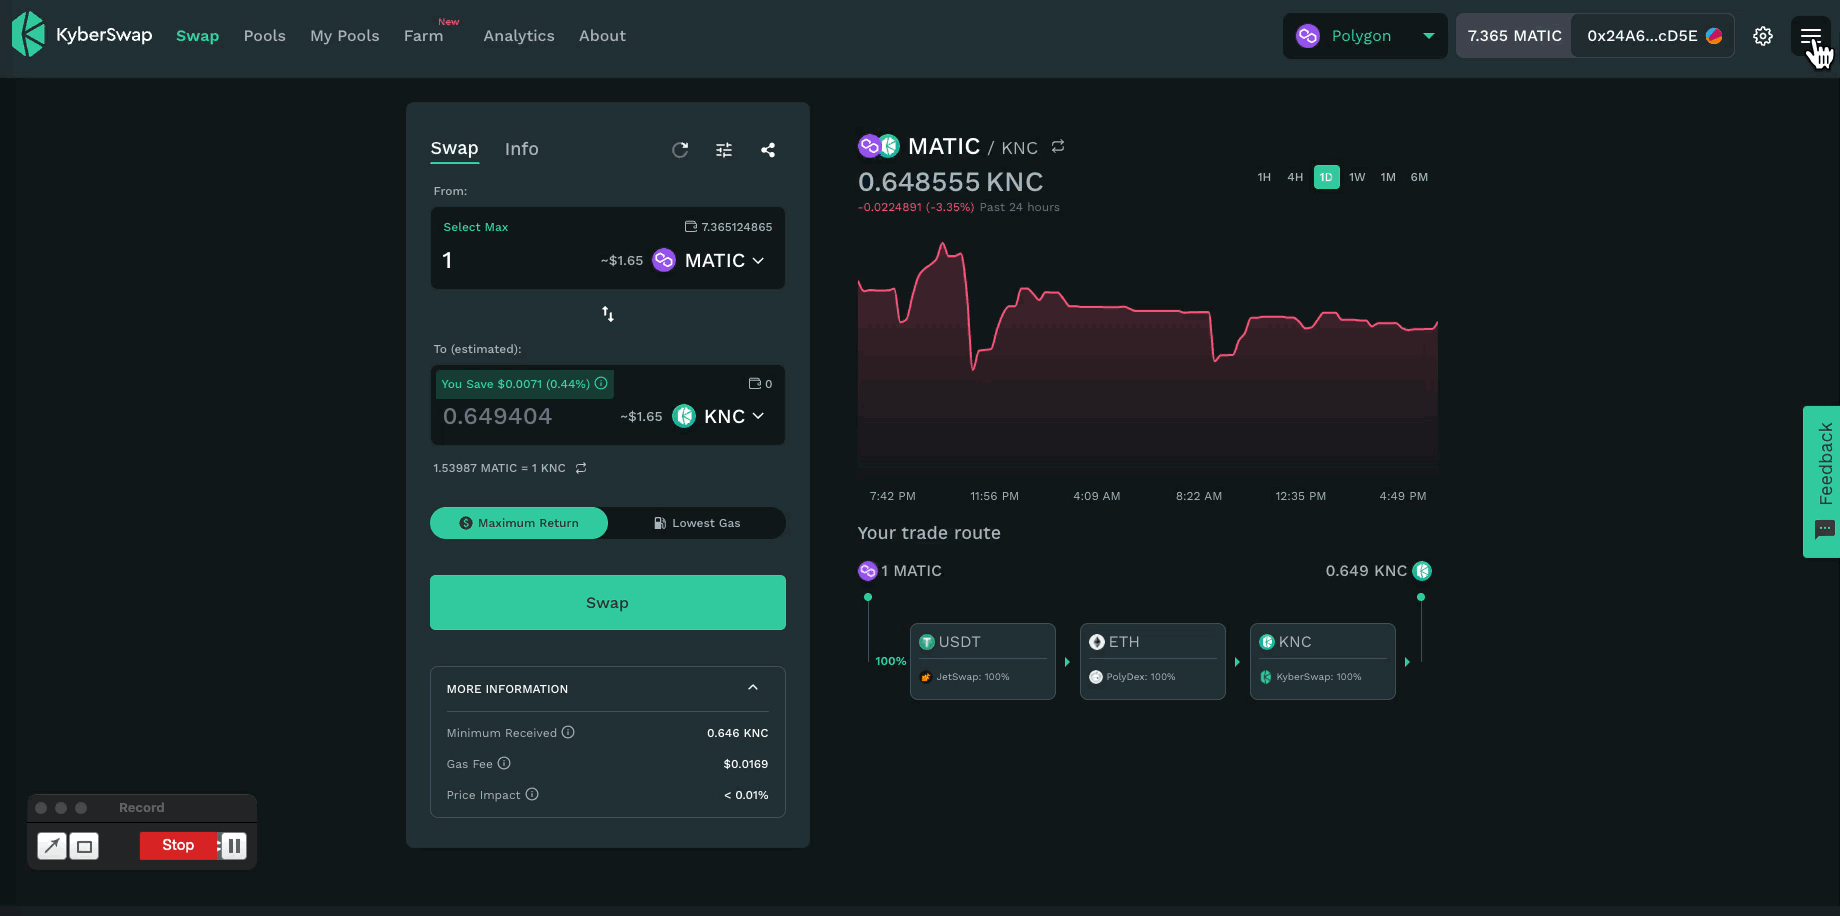1840x916 pixels.
Task: Flip the MATIC / KNC chart pair icon
Action: [x=1058, y=146]
